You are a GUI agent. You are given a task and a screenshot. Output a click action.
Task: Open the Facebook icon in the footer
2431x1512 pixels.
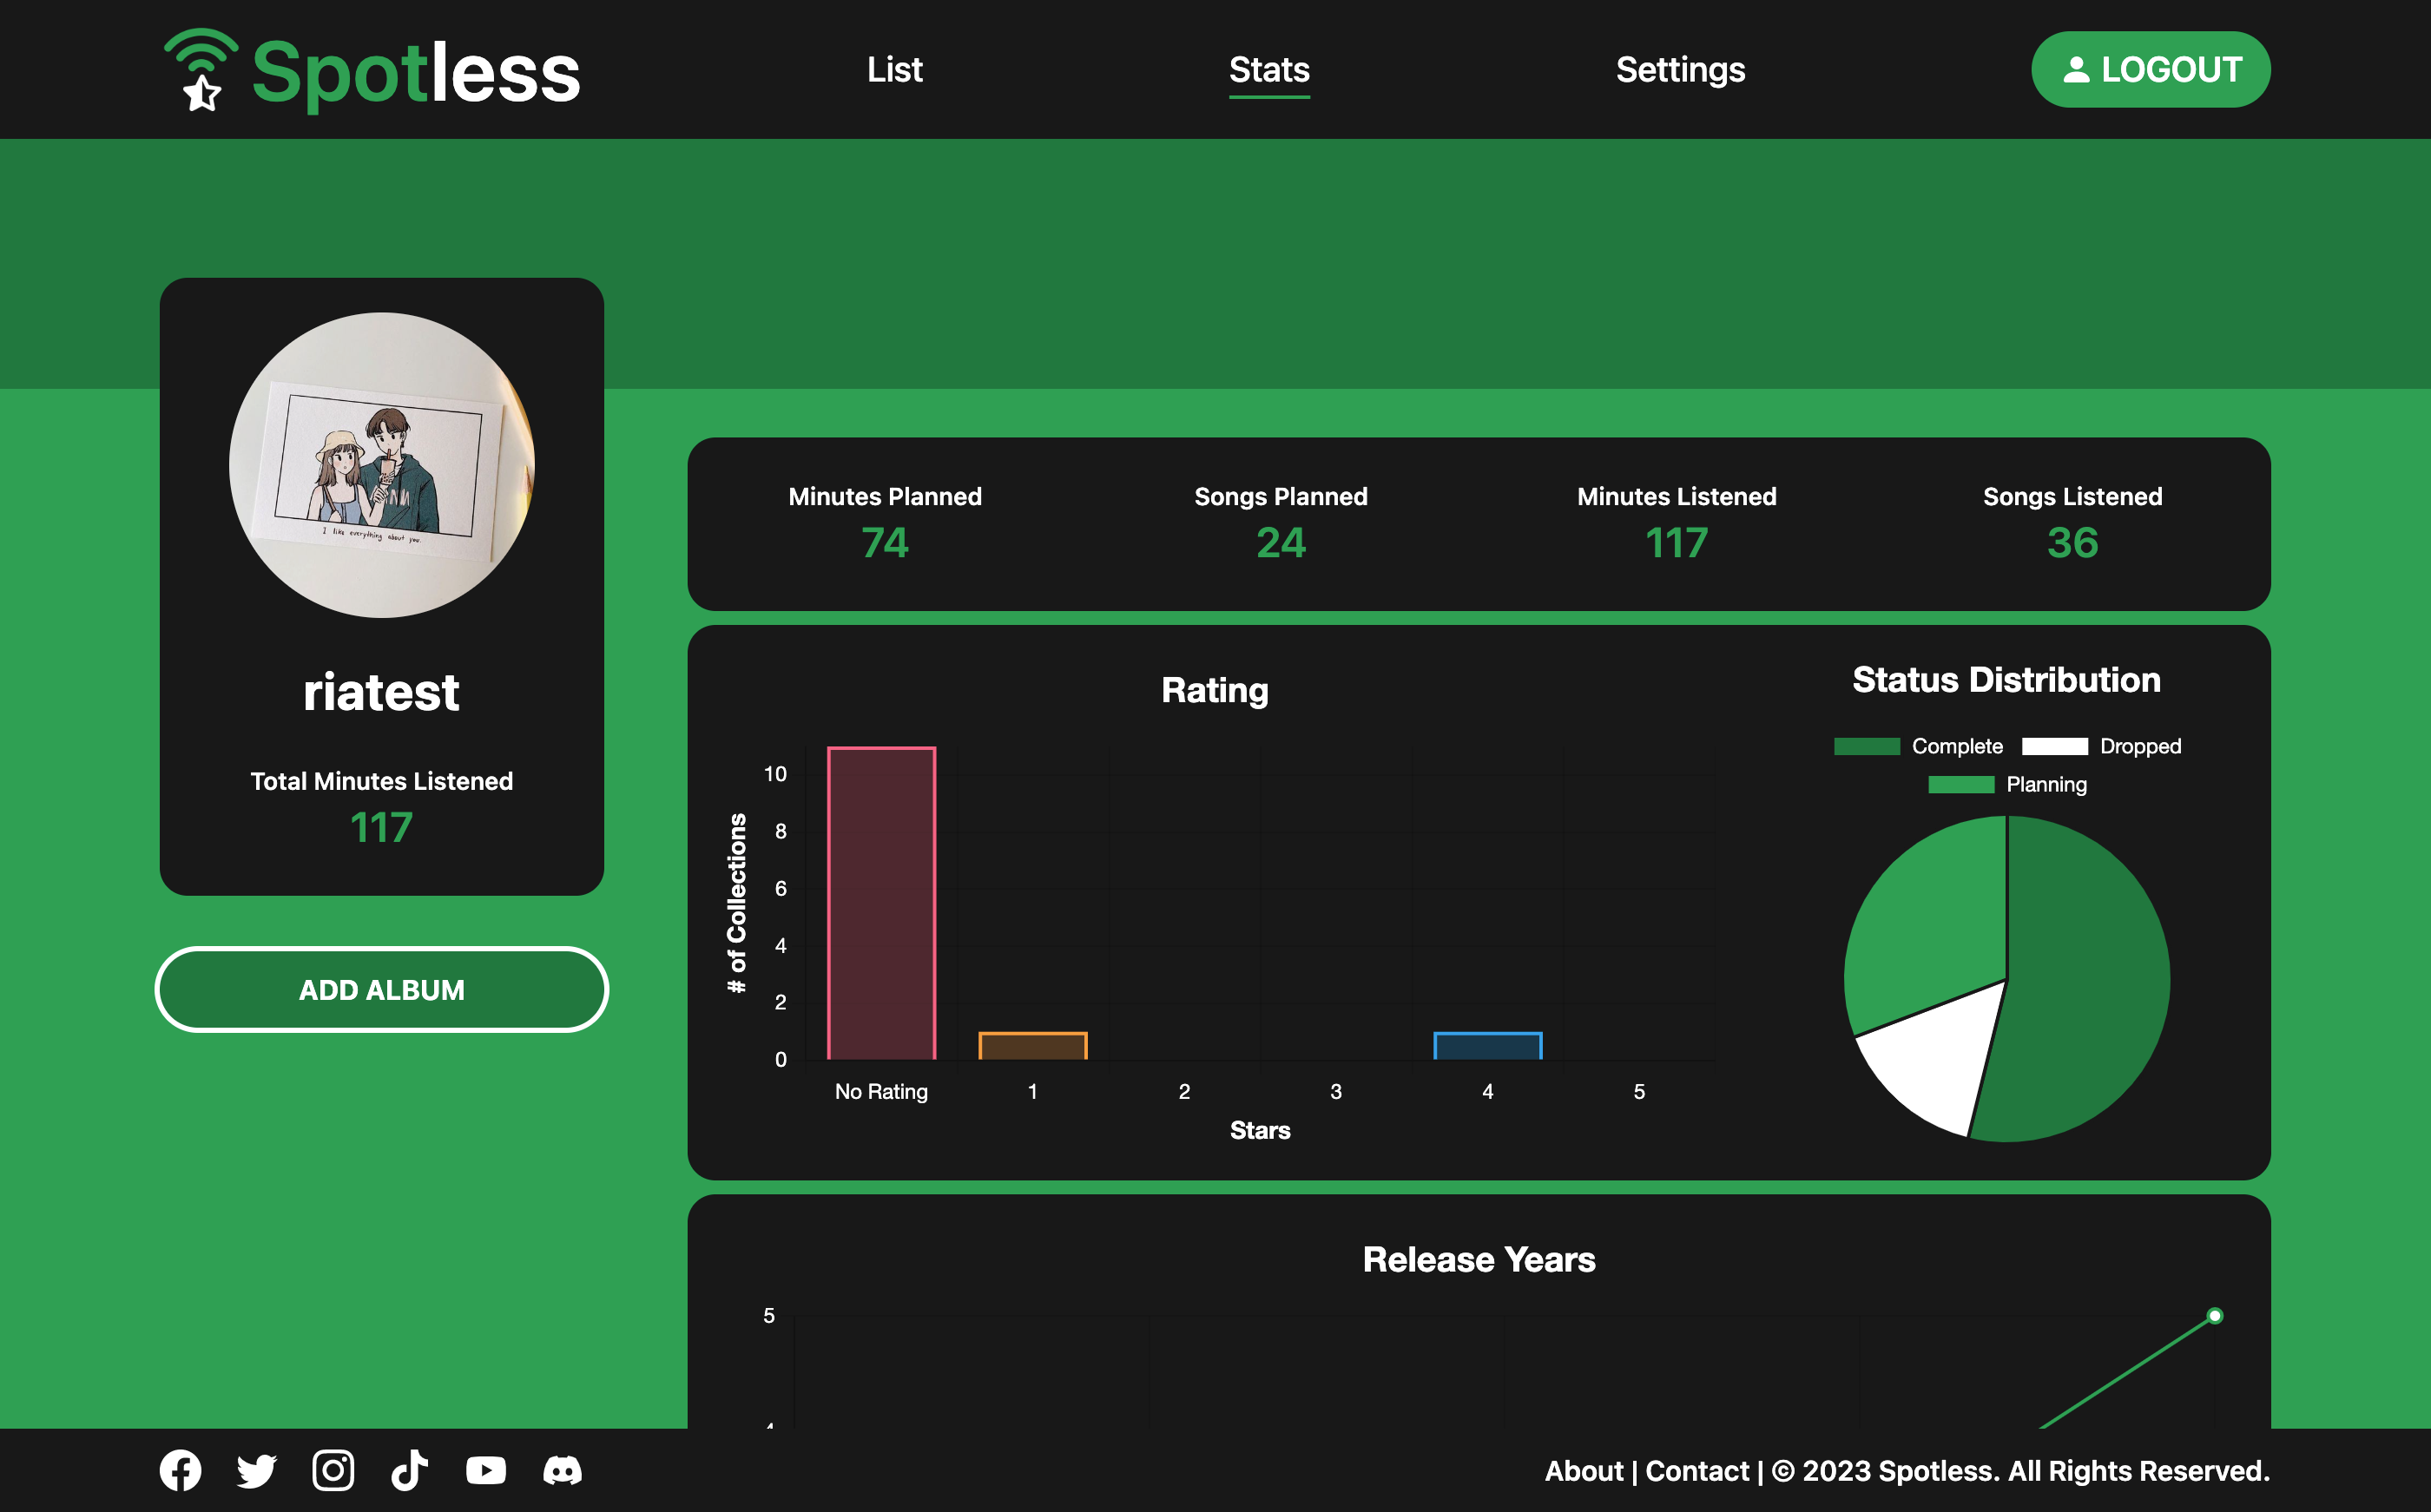pos(181,1470)
